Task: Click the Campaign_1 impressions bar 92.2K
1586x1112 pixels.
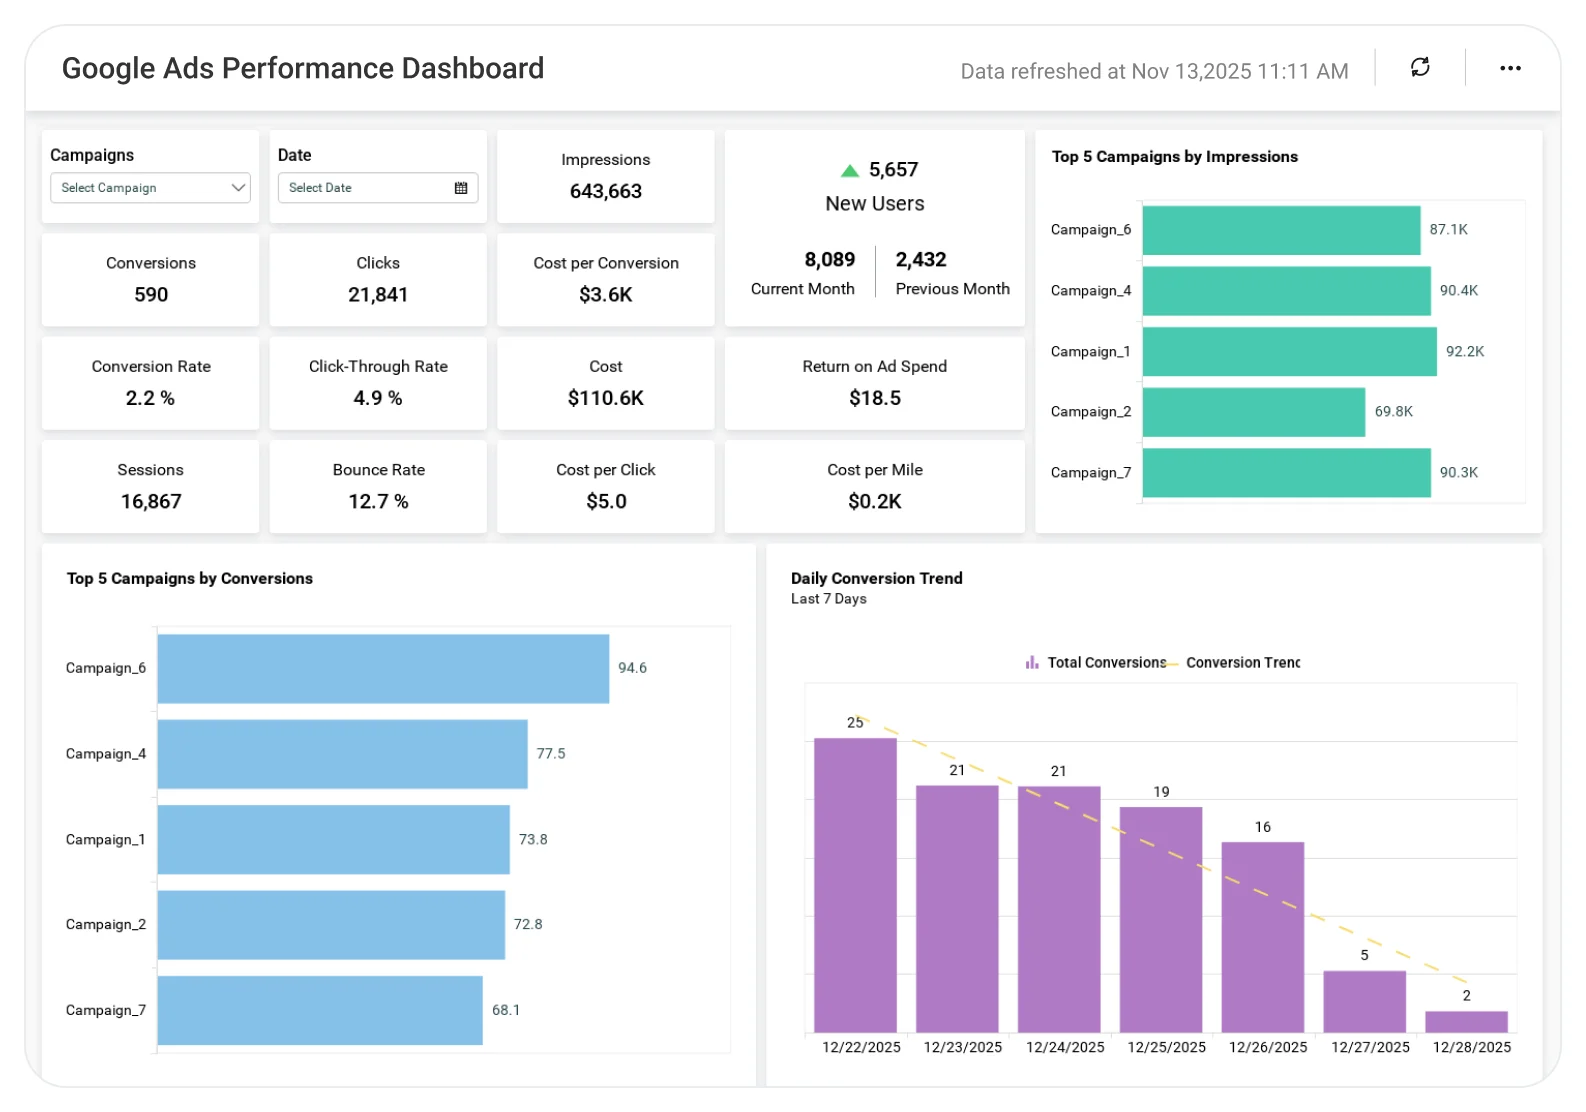Action: tap(1290, 352)
